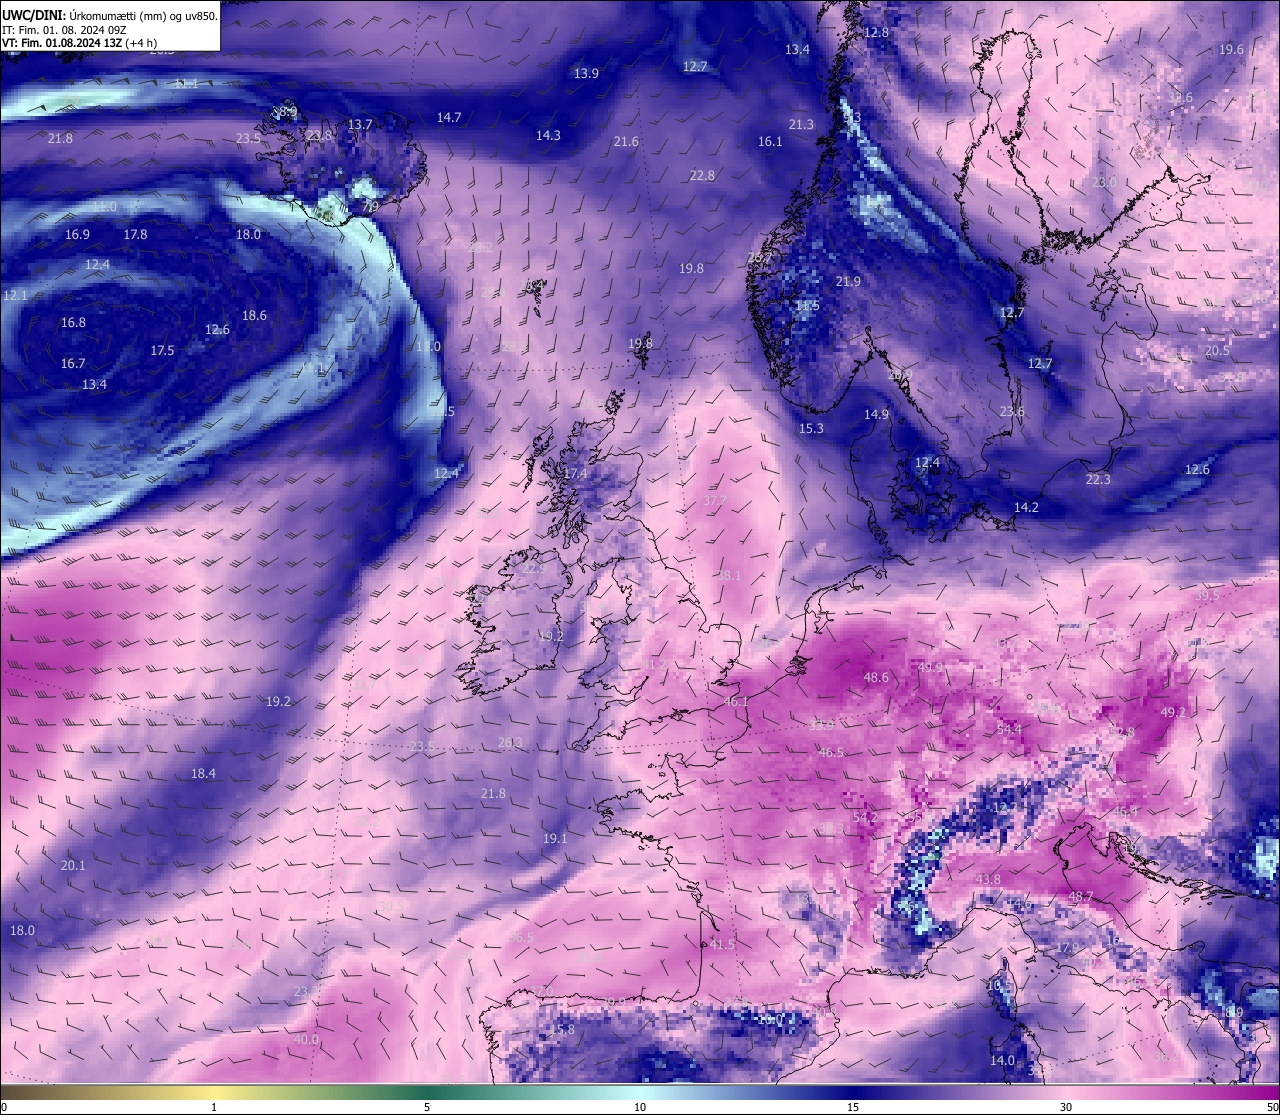The width and height of the screenshot is (1280, 1115).
Task: Select the 14.9 value in the Skagerrak
Action: [876, 414]
